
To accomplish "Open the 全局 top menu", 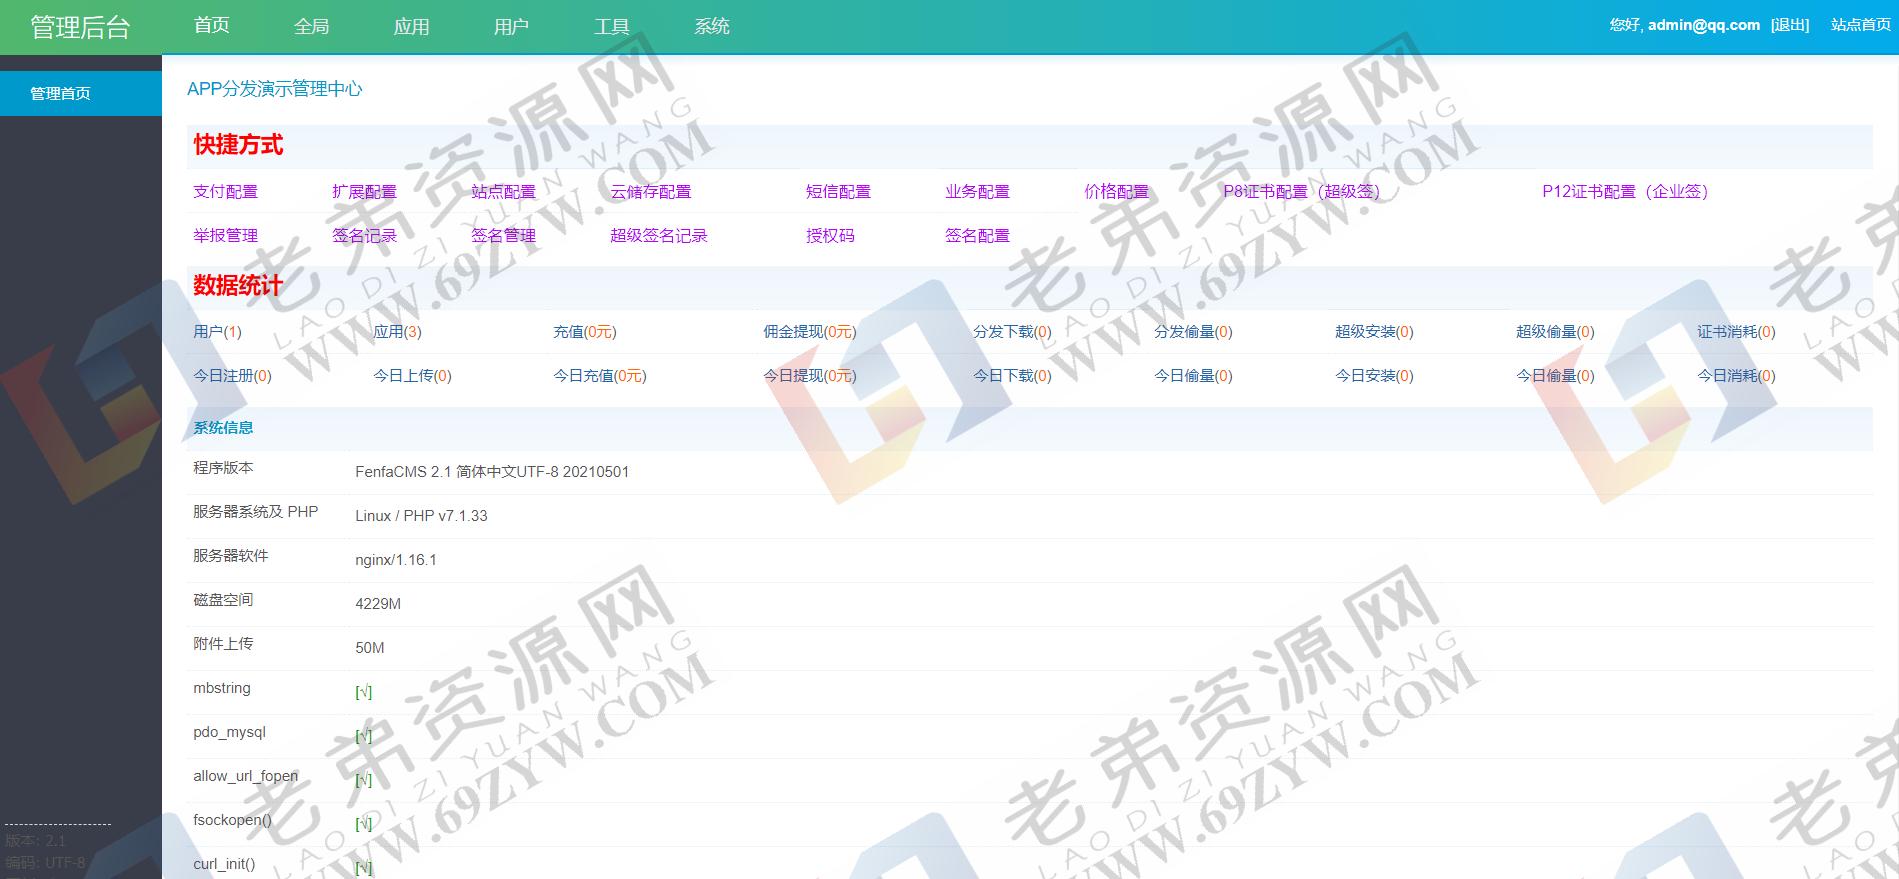I will click(312, 26).
